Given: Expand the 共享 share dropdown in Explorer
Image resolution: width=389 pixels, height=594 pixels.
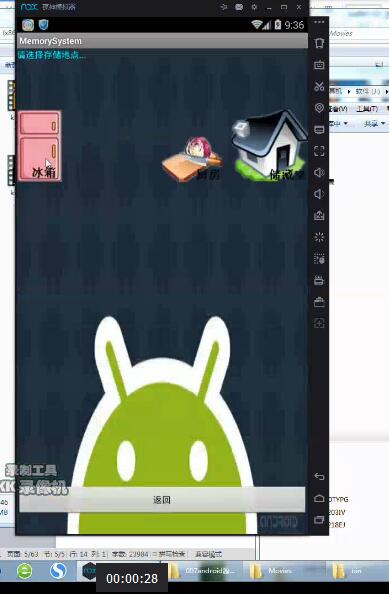Looking at the screenshot, I should click(374, 123).
